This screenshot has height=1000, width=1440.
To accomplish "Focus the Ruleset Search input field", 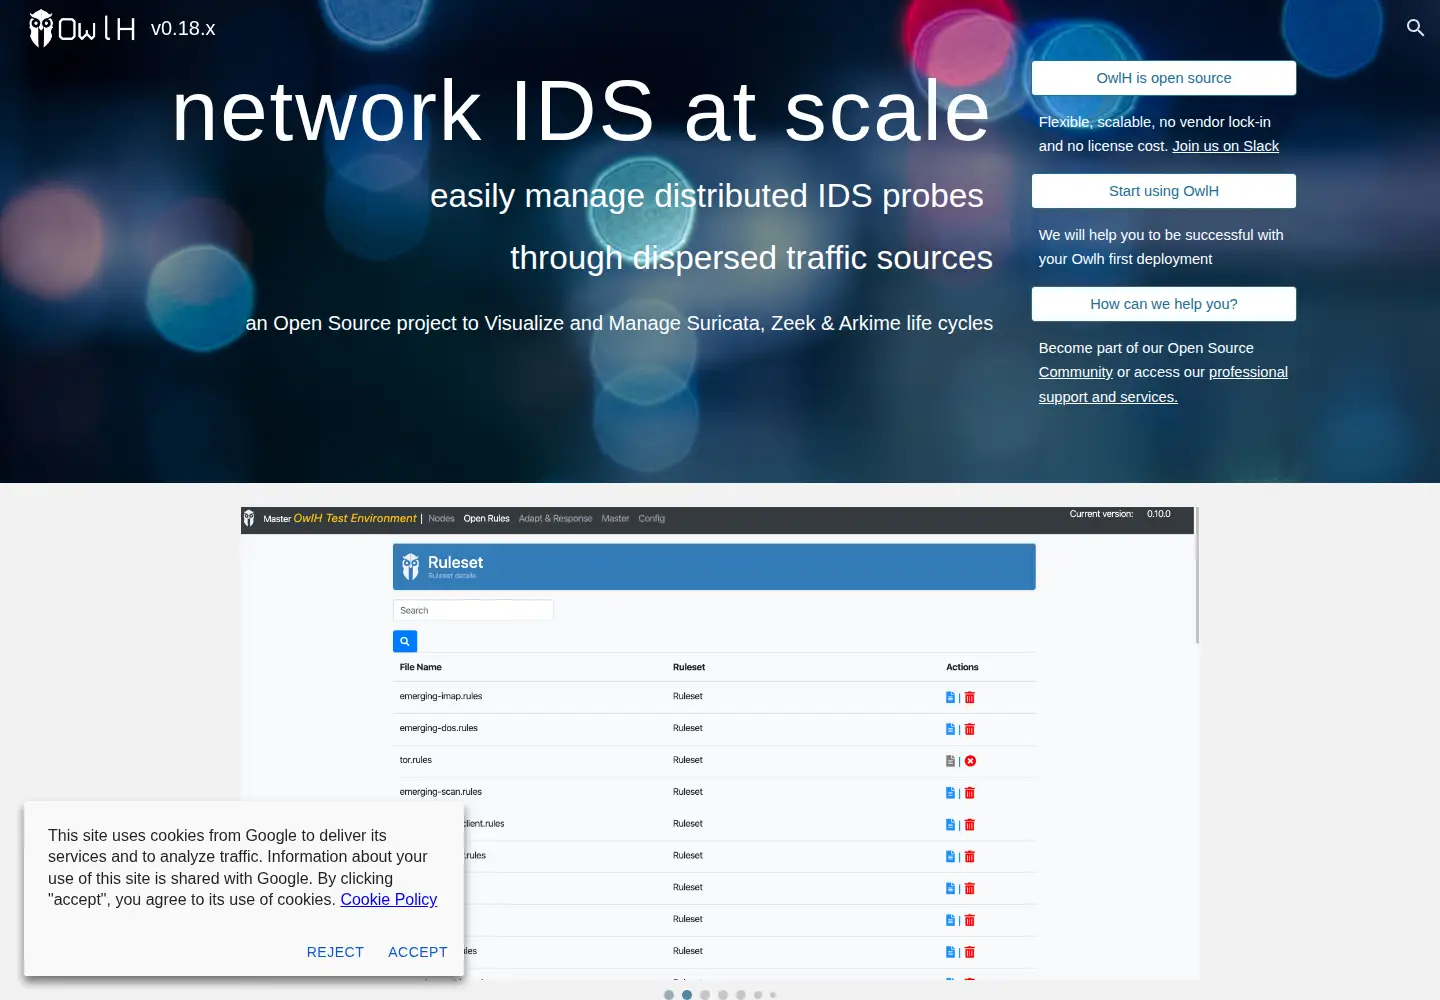I will [x=473, y=610].
